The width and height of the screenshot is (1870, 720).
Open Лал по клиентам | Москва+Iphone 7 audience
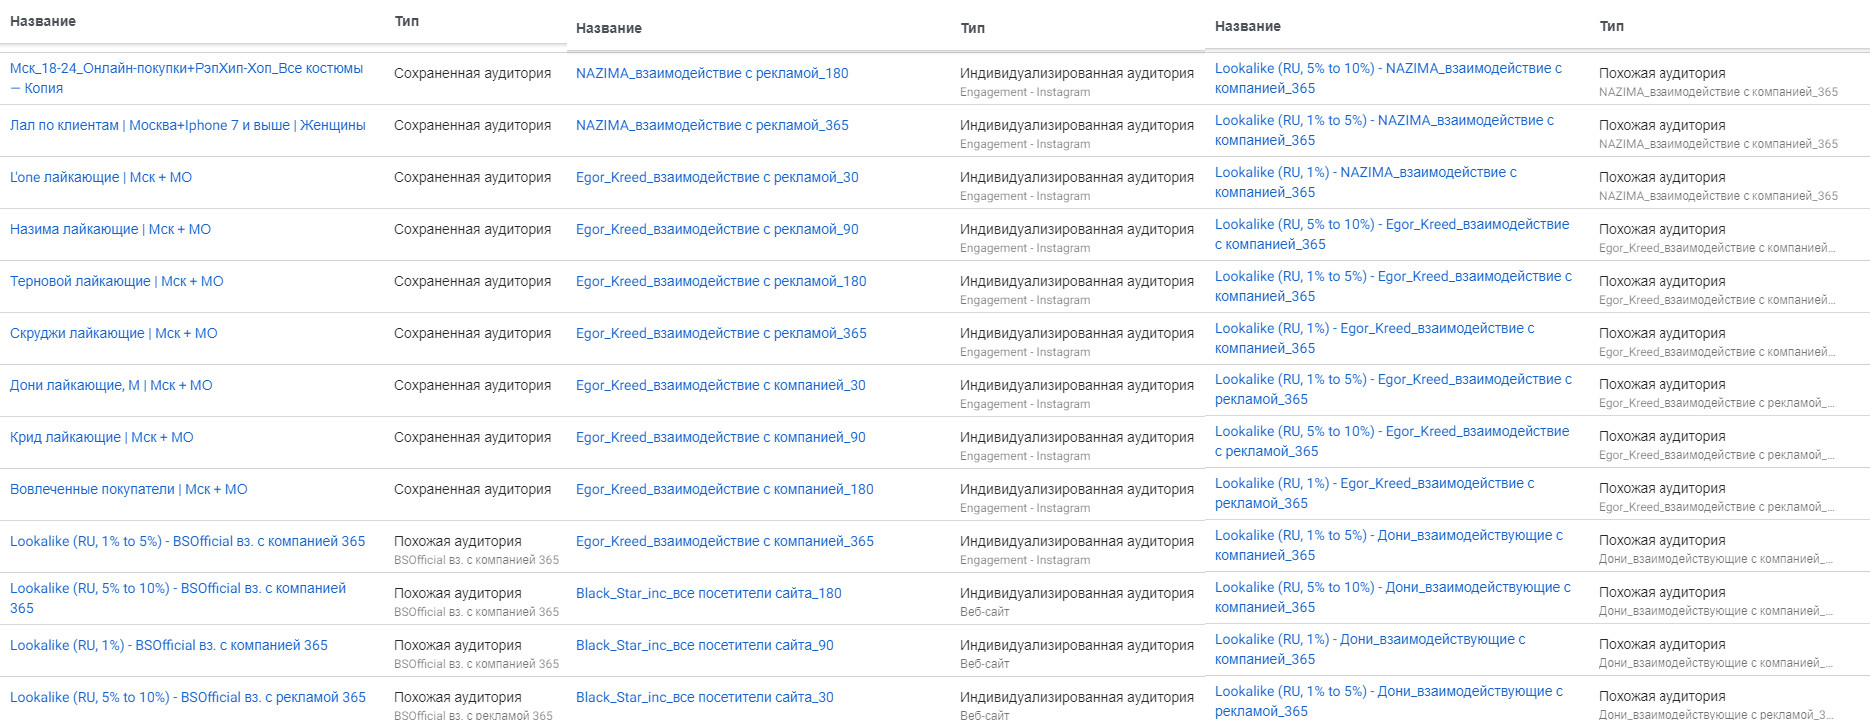pyautogui.click(x=188, y=125)
